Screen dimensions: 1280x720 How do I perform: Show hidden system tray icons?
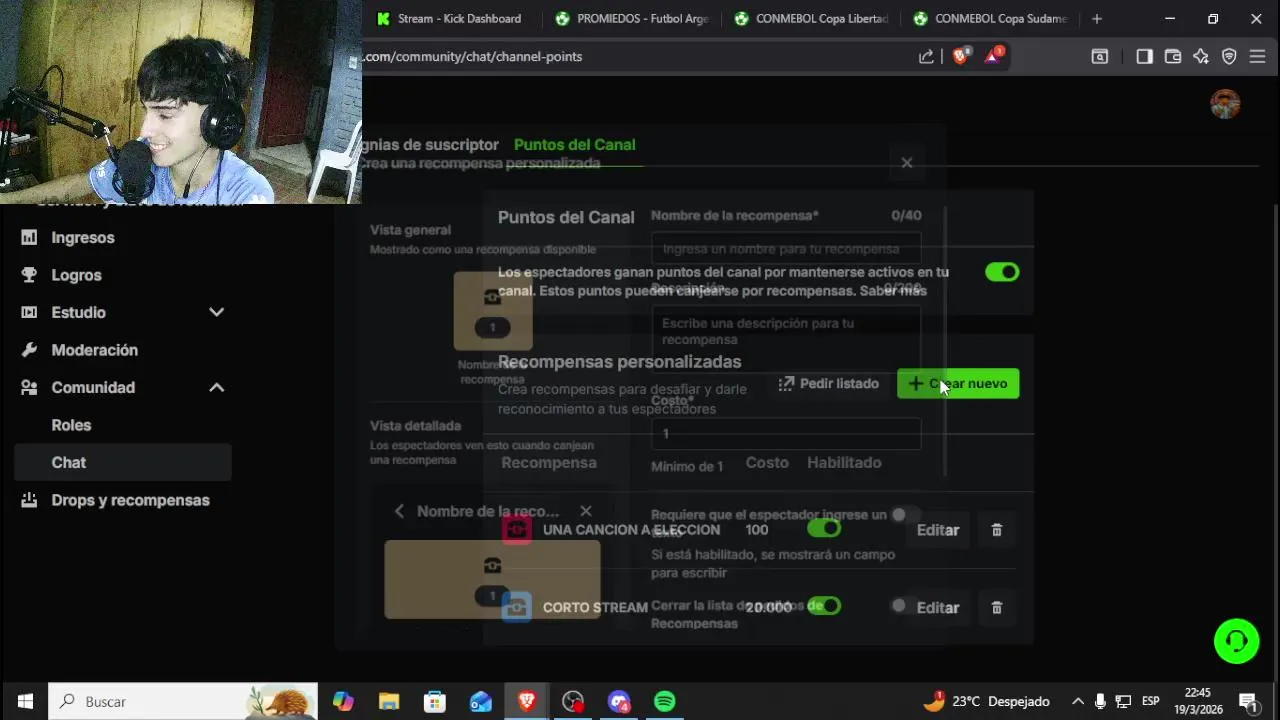pos(1078,702)
